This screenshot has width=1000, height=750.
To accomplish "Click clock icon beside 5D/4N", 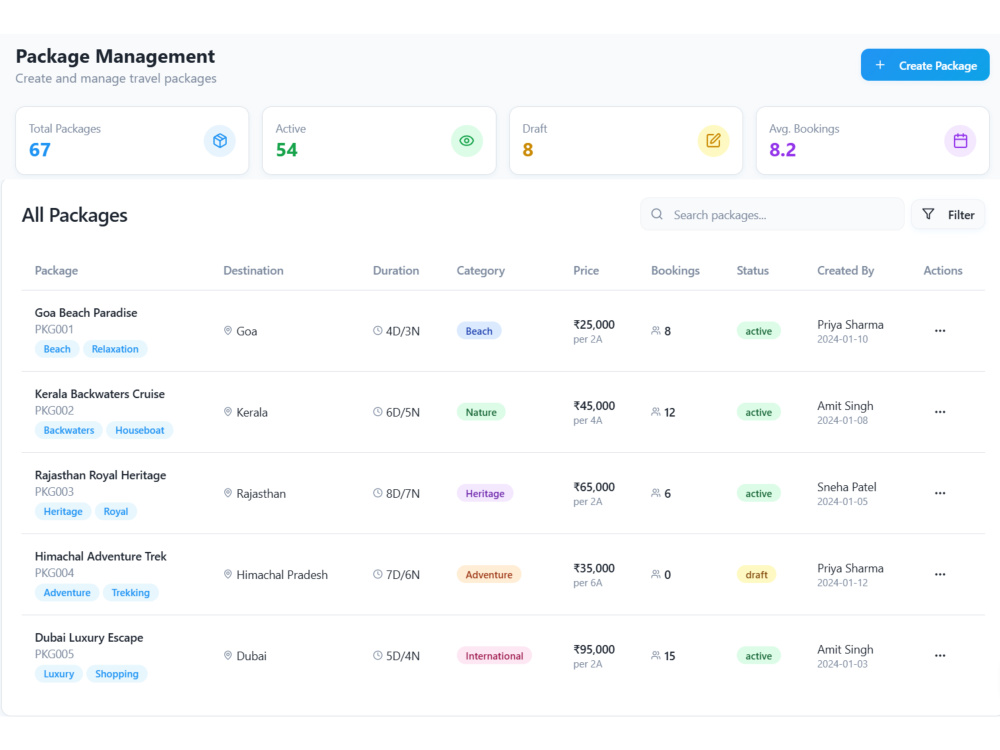I will tap(378, 656).
